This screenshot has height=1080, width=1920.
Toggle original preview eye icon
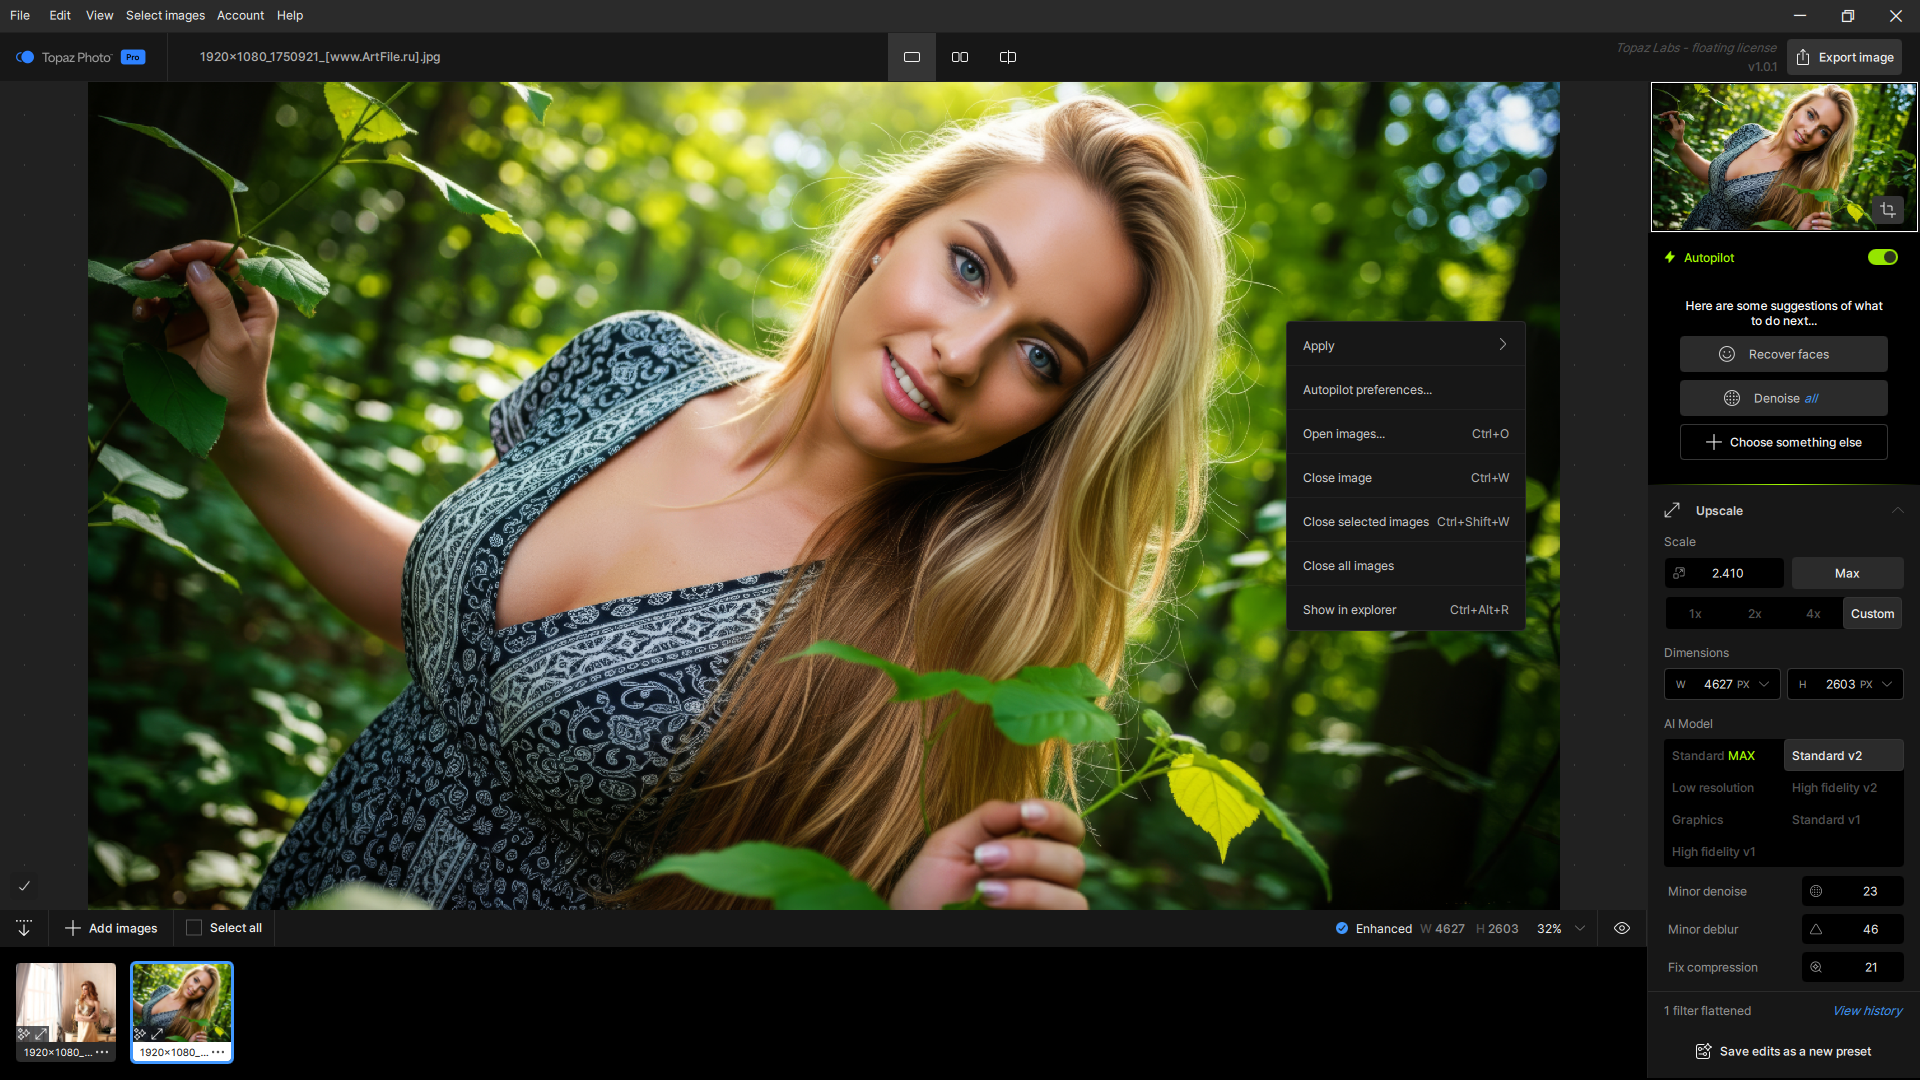tap(1622, 928)
